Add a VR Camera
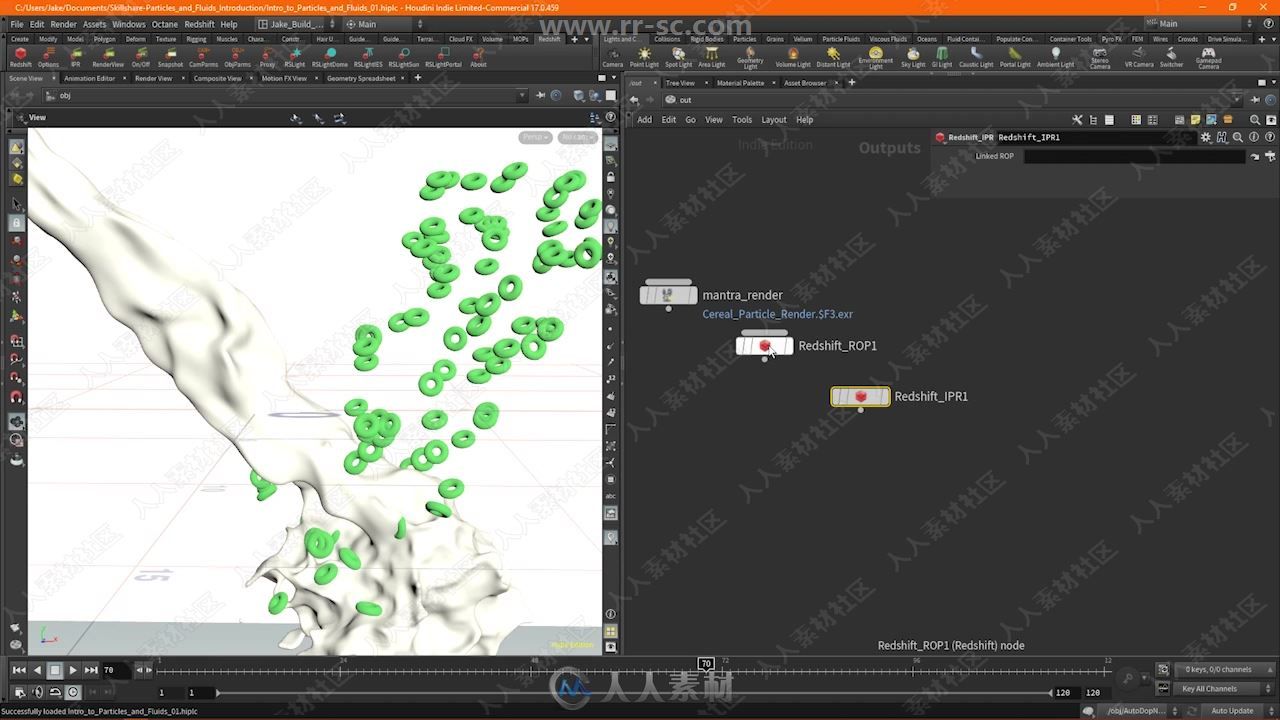Image resolution: width=1280 pixels, height=720 pixels. coord(1139,56)
